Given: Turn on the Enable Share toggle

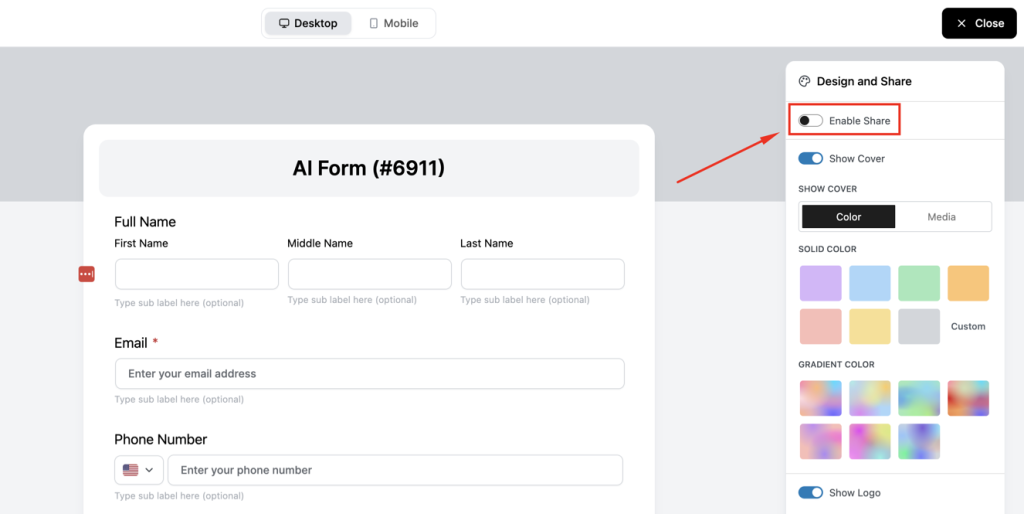Looking at the screenshot, I should (x=810, y=121).
